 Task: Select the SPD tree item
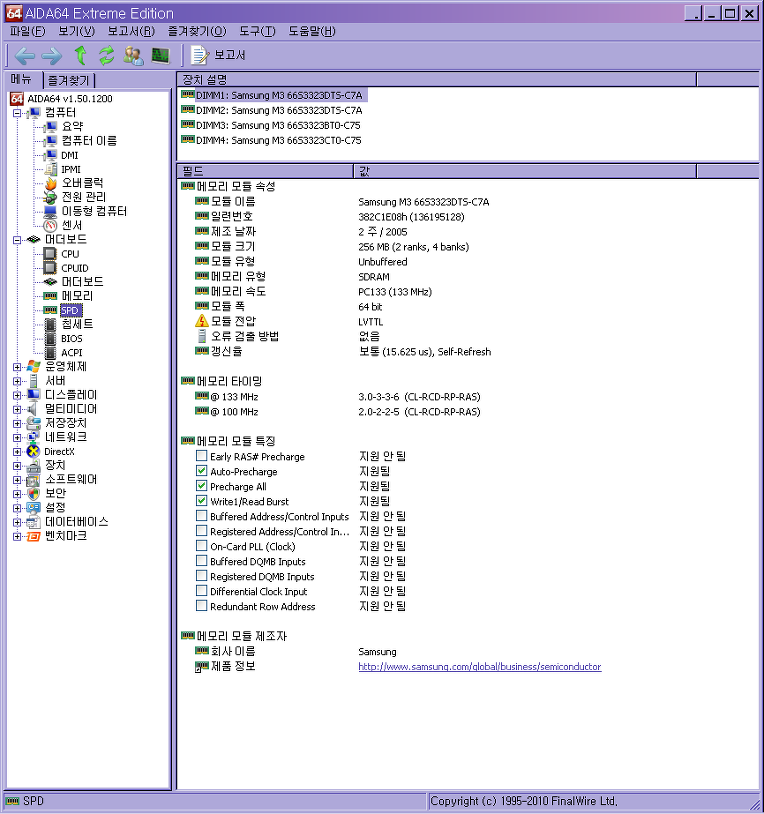70,310
